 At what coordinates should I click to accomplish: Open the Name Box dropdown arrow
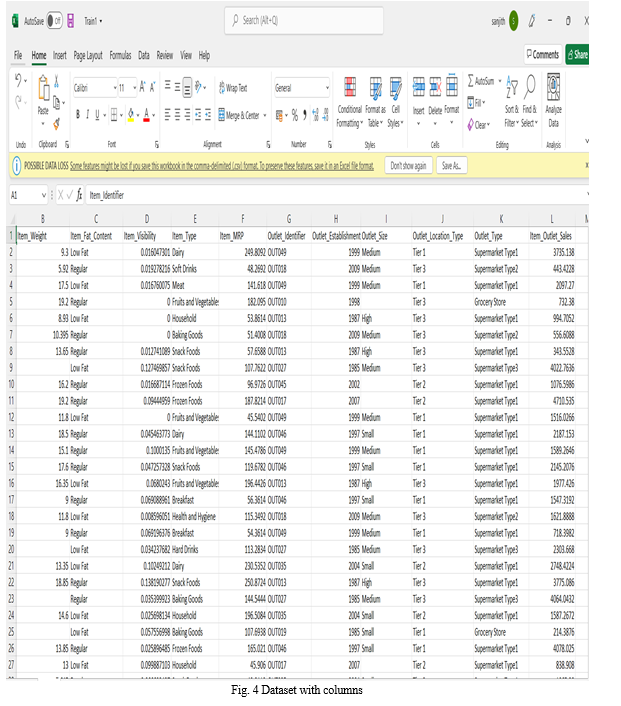pos(44,195)
